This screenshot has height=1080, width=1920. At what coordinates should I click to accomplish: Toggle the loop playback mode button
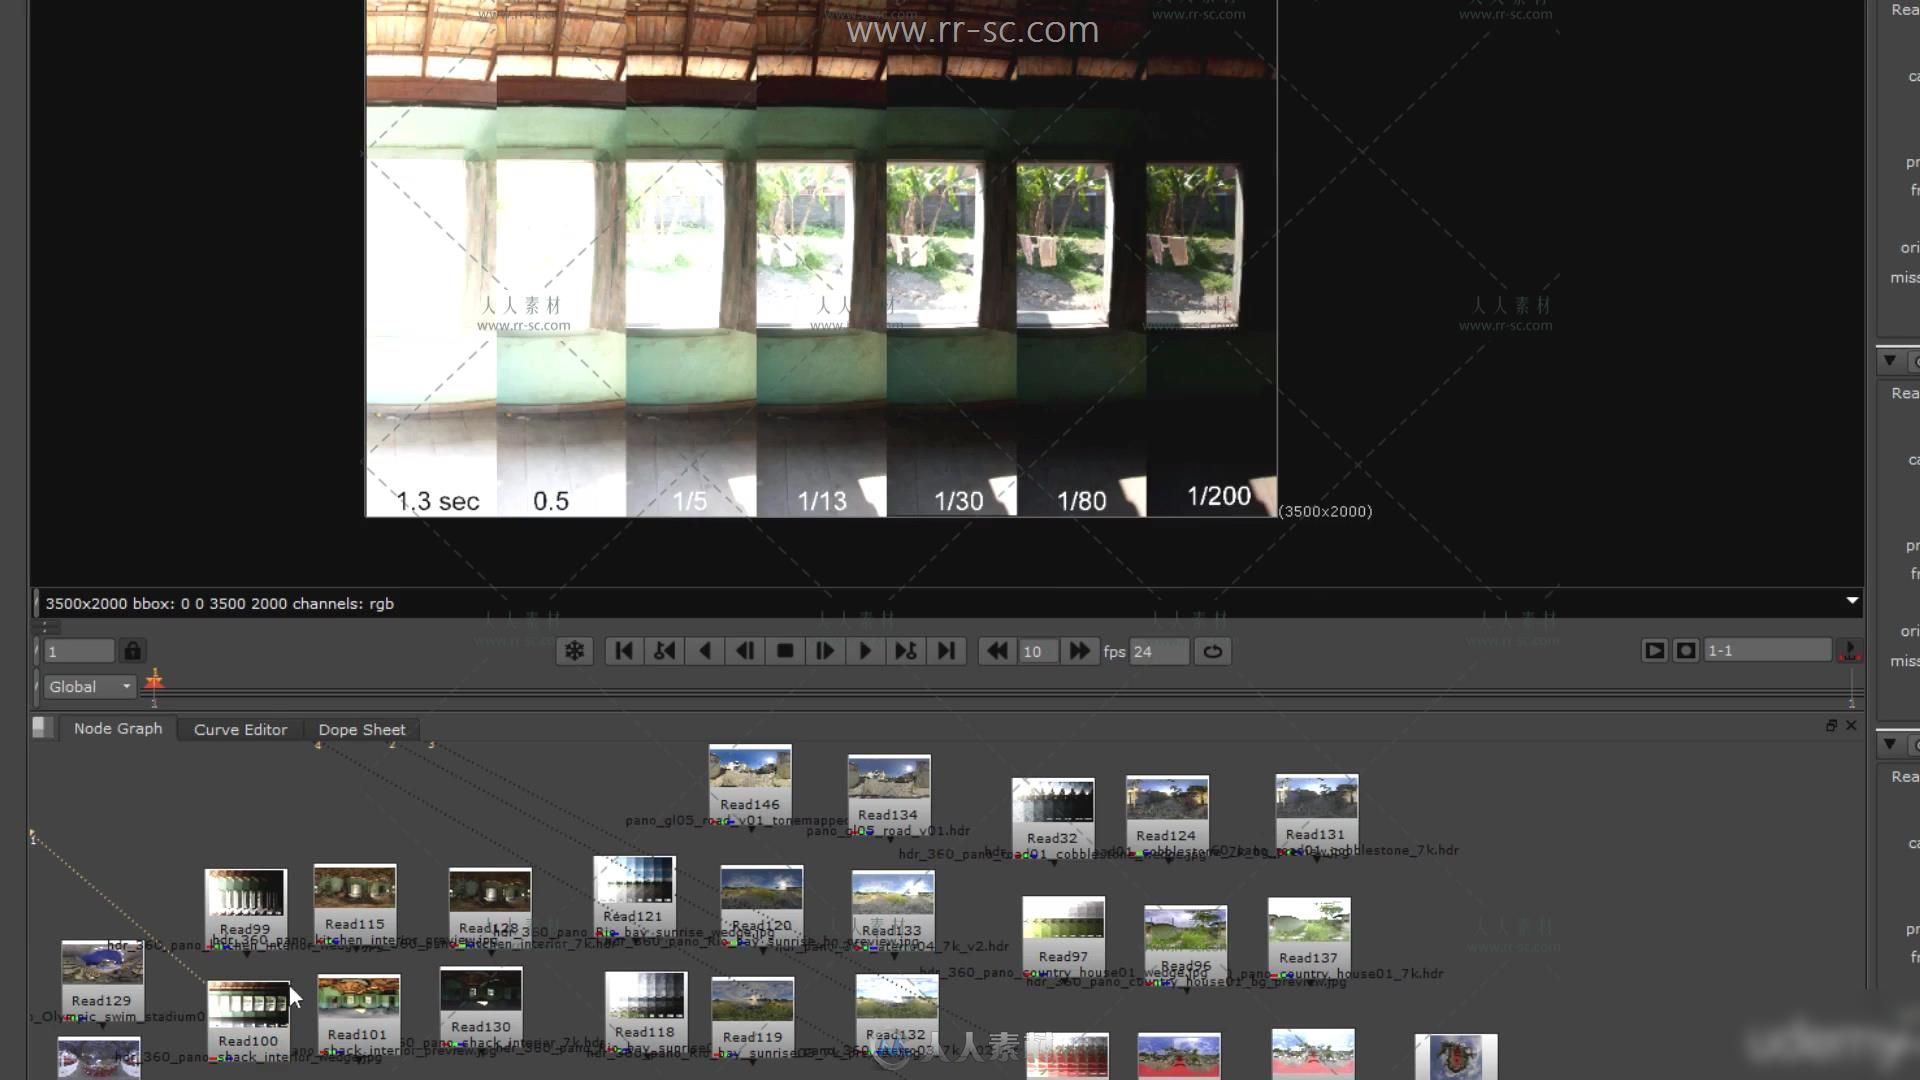click(1213, 651)
